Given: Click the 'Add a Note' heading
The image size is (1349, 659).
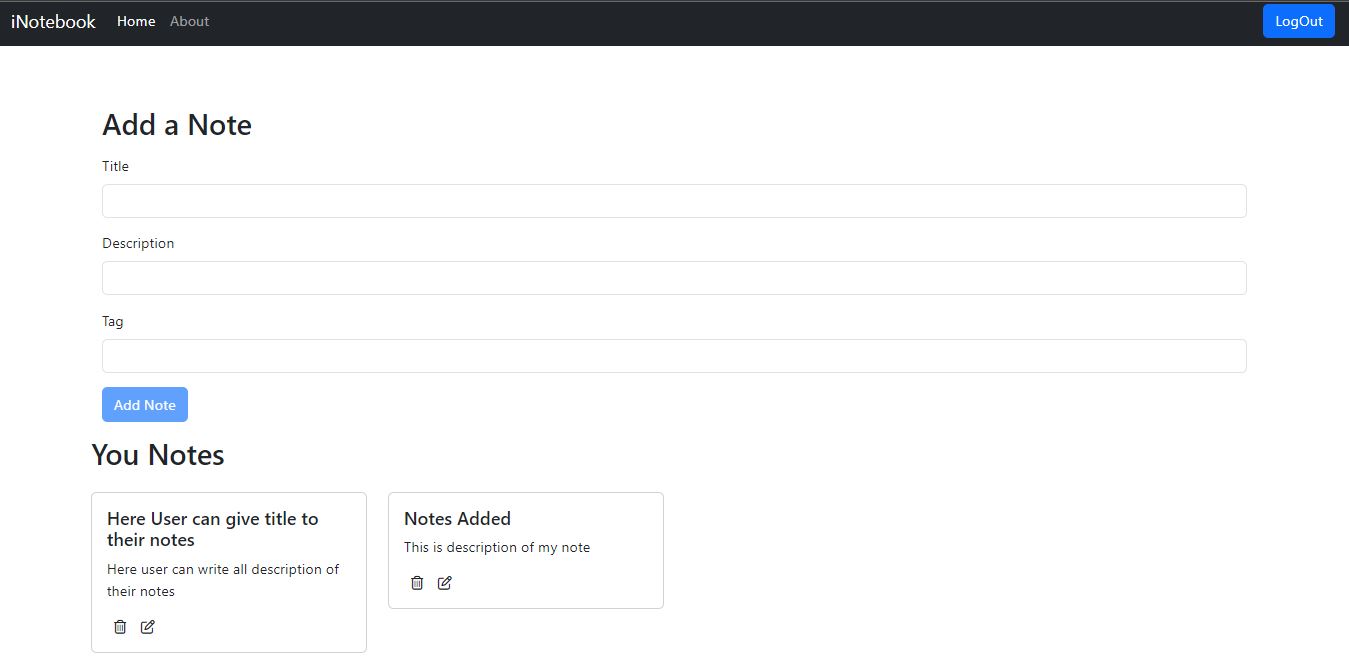Looking at the screenshot, I should pyautogui.click(x=177, y=125).
